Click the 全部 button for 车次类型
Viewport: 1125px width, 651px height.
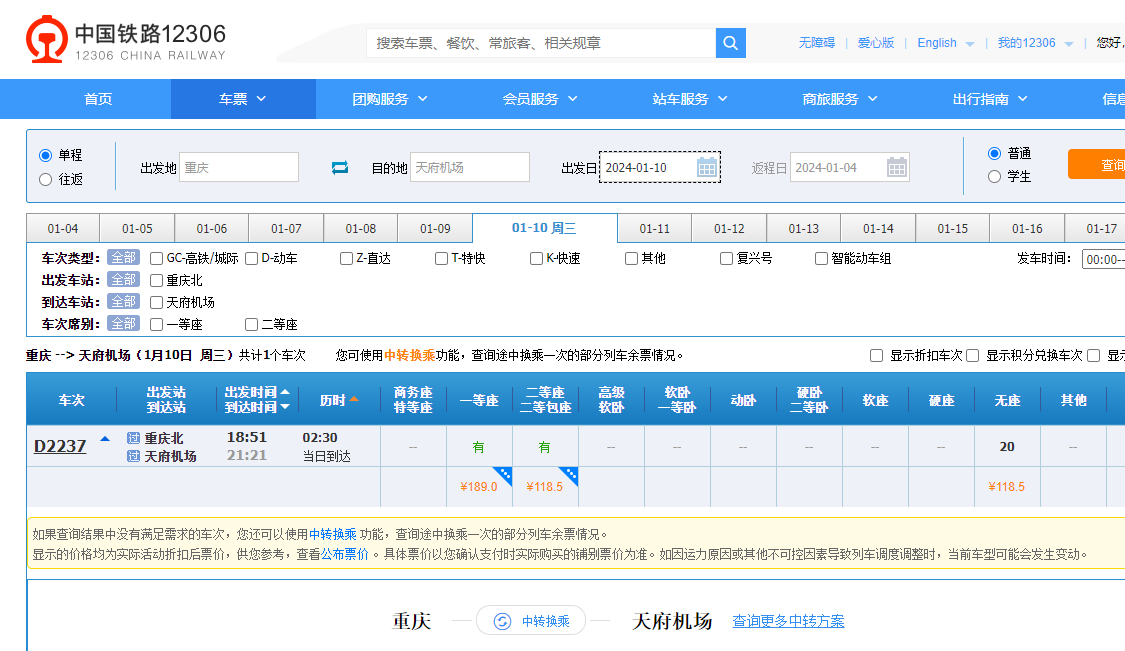(123, 258)
